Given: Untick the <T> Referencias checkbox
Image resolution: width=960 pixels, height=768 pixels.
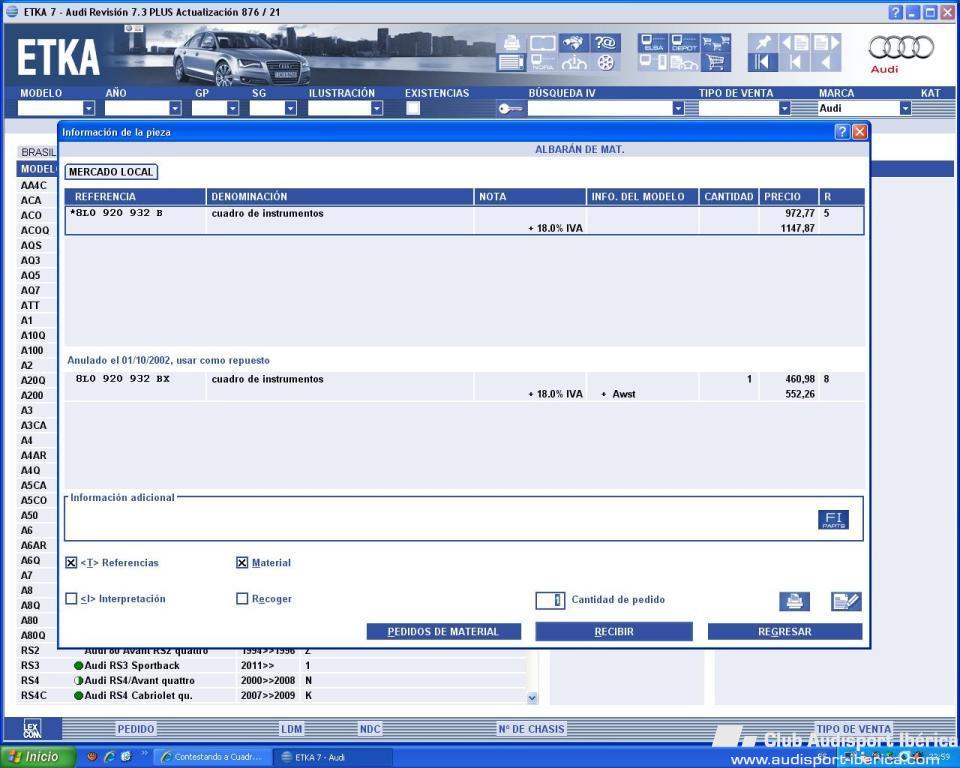Looking at the screenshot, I should [71, 563].
